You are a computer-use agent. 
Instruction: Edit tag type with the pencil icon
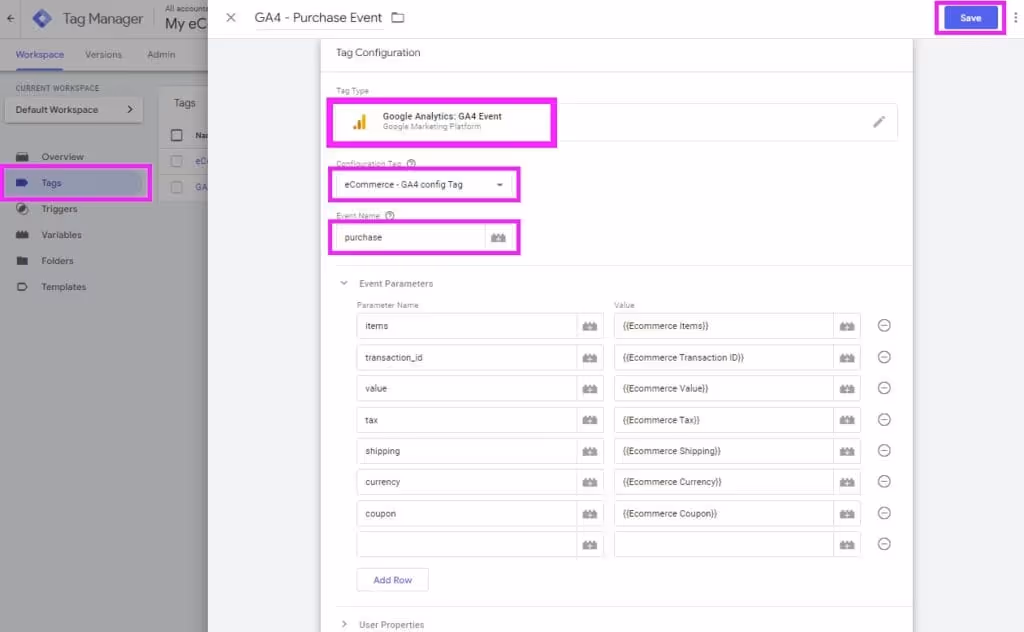[x=879, y=121]
